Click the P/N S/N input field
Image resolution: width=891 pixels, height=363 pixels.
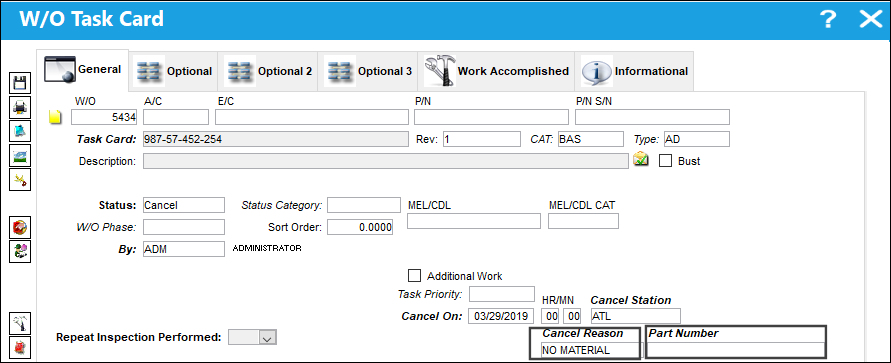pyautogui.click(x=652, y=118)
